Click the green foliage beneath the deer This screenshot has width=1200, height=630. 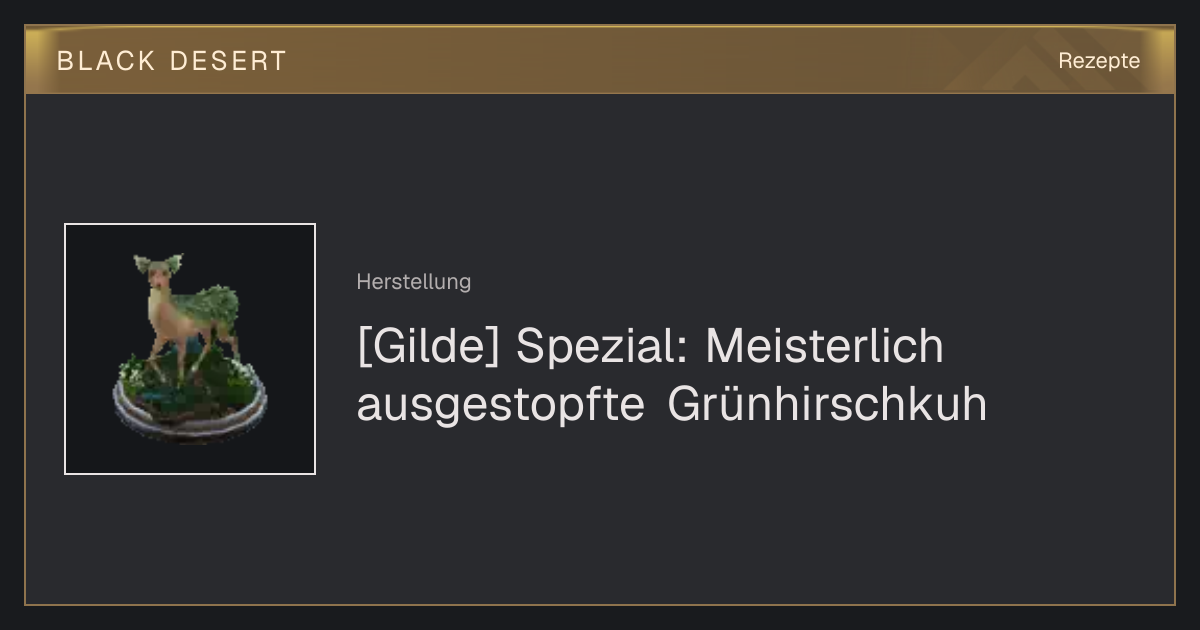click(x=190, y=381)
